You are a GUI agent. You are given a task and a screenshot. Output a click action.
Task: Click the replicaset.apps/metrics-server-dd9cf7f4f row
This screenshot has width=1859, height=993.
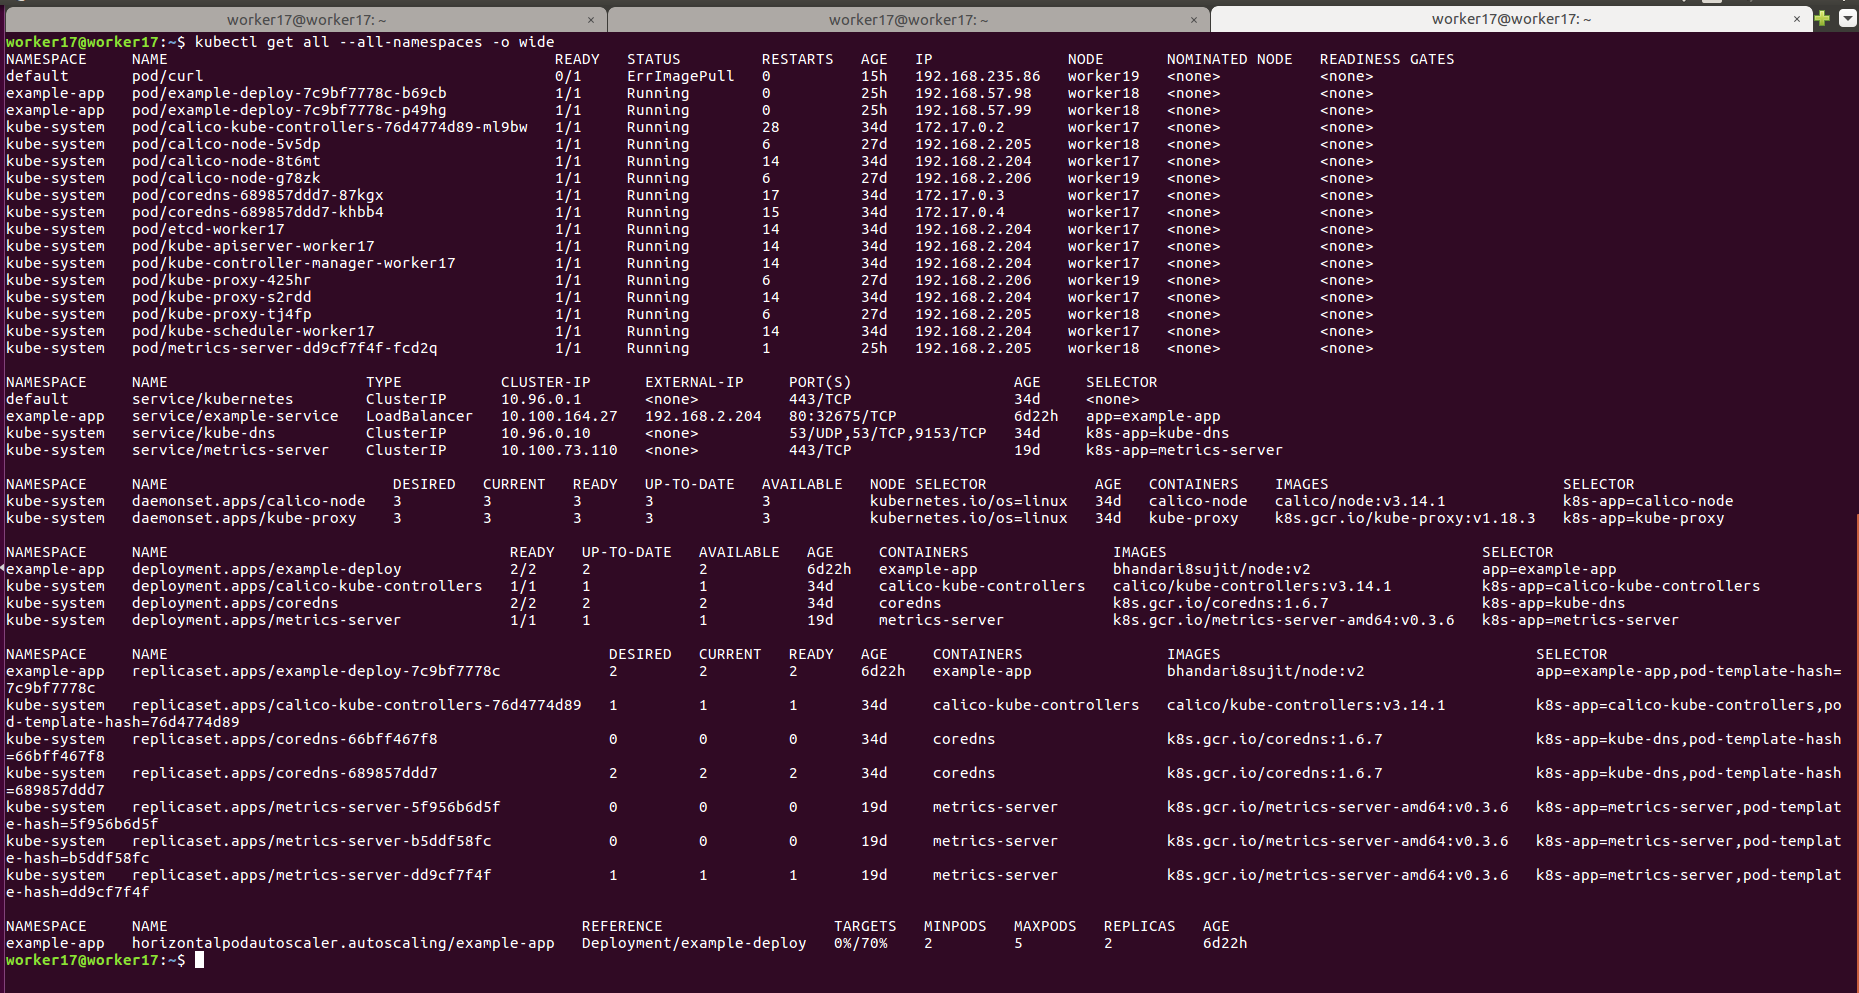[311, 874]
